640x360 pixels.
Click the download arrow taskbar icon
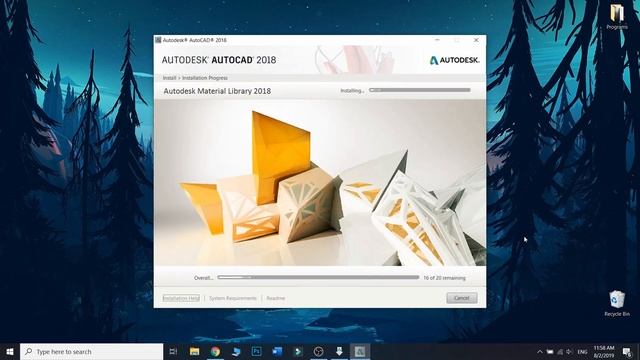click(x=339, y=351)
